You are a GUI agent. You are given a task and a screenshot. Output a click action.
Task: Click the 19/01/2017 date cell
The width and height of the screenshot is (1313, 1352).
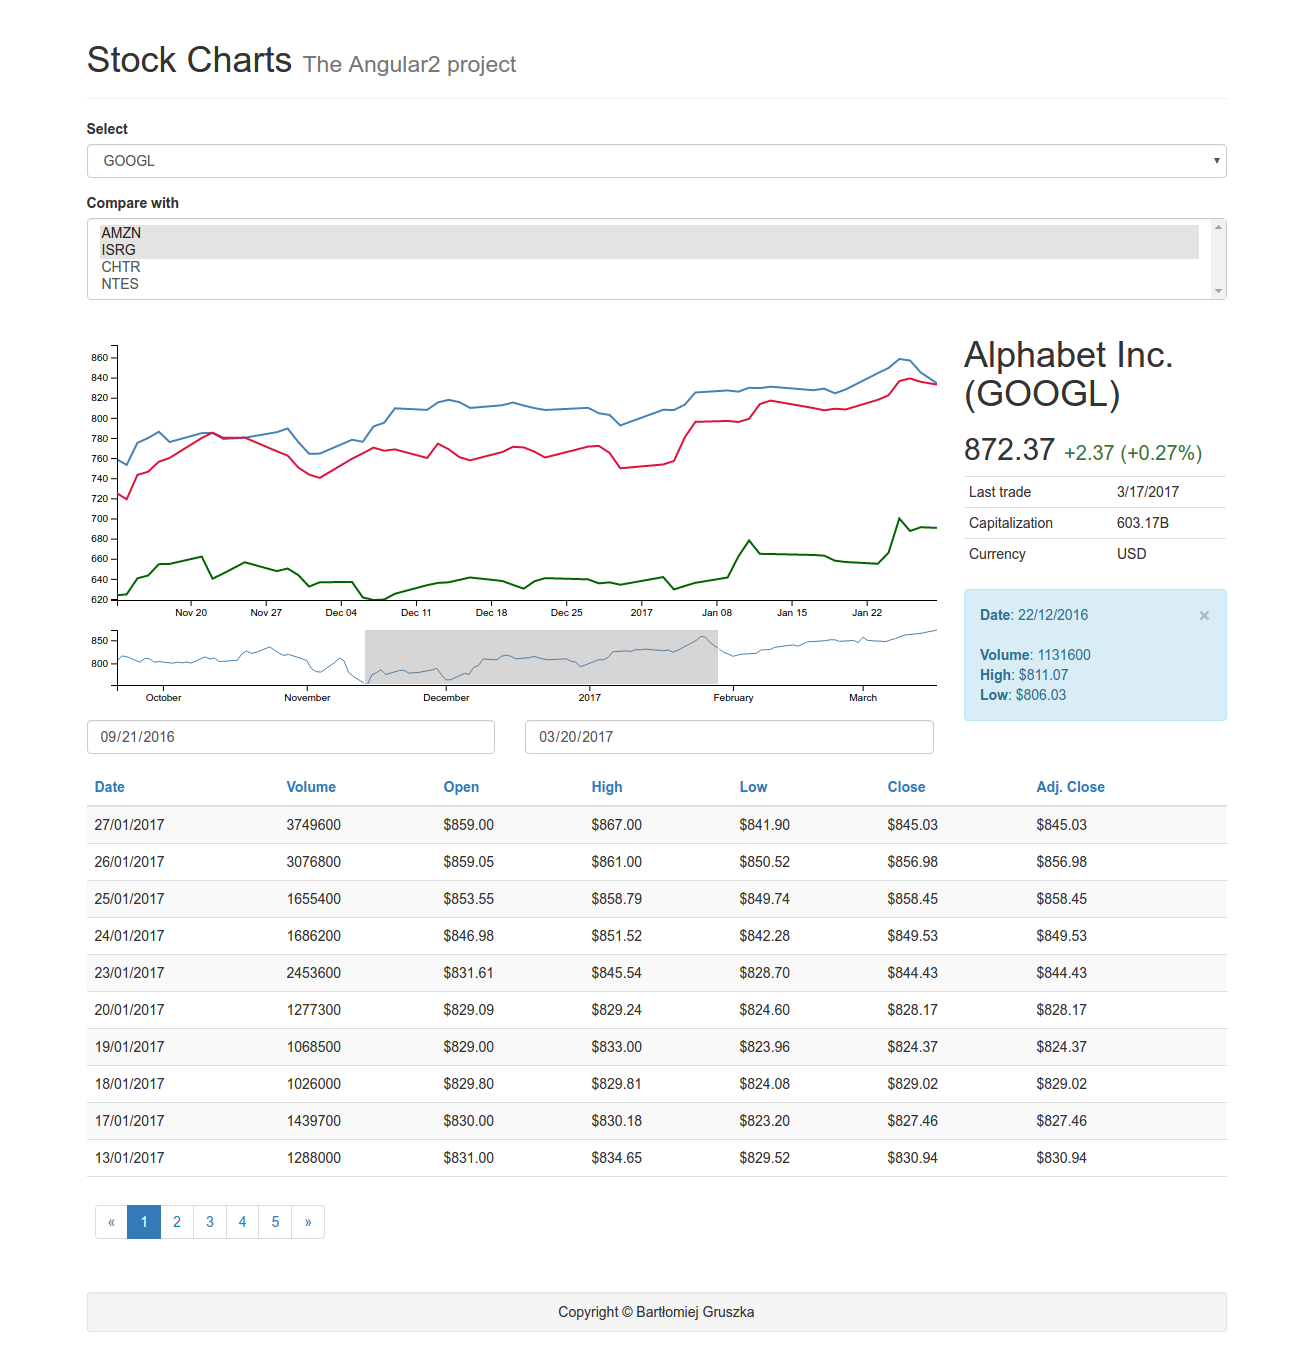[x=129, y=1047]
